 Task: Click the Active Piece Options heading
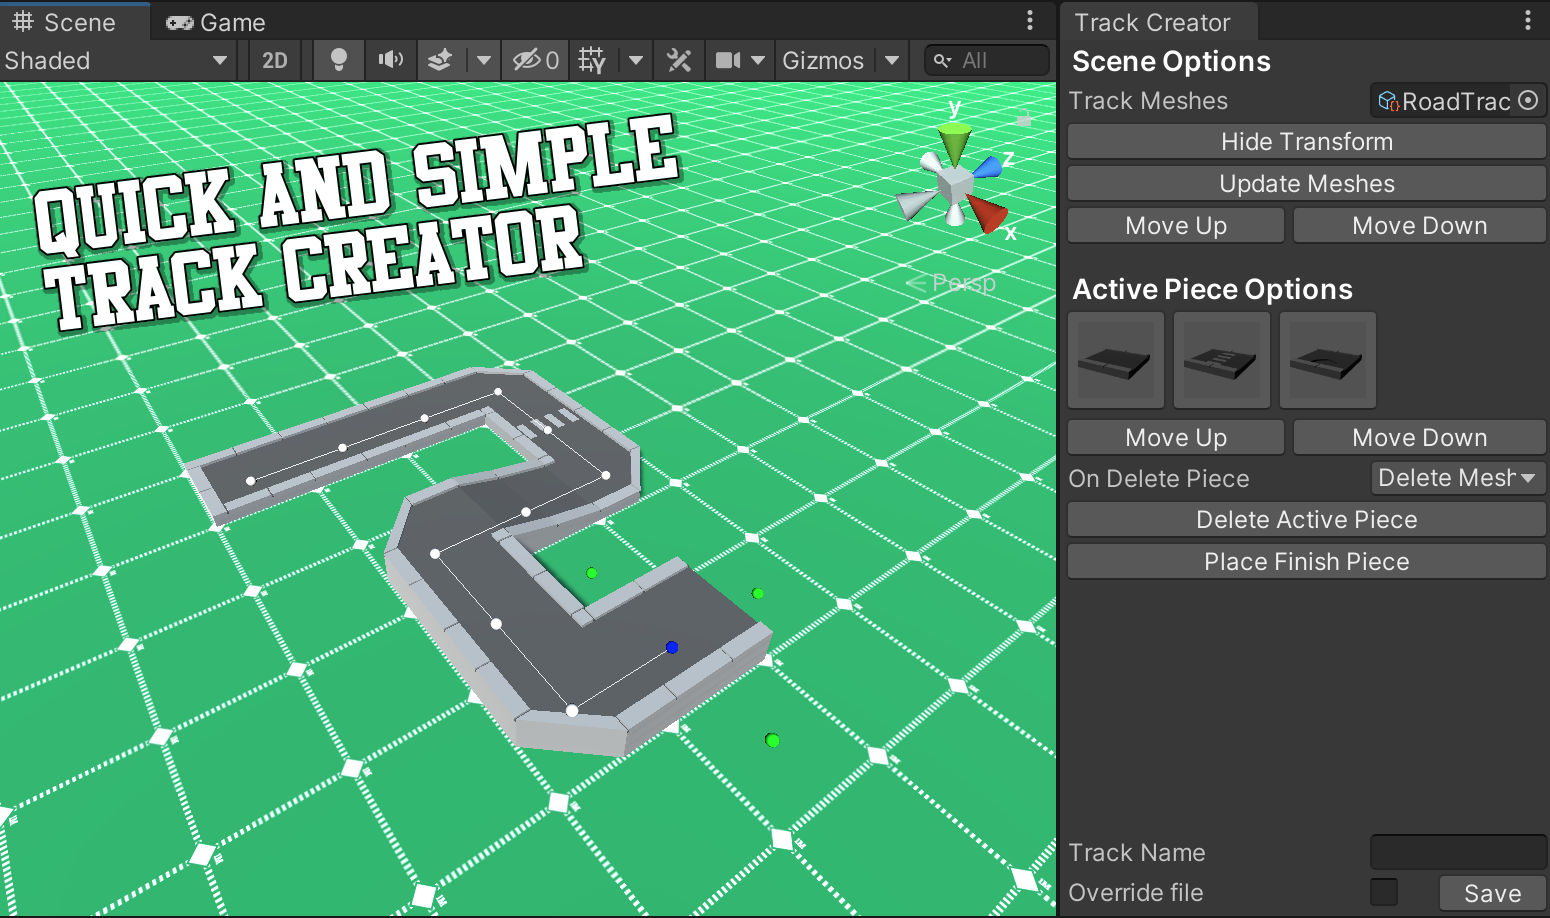(1212, 290)
